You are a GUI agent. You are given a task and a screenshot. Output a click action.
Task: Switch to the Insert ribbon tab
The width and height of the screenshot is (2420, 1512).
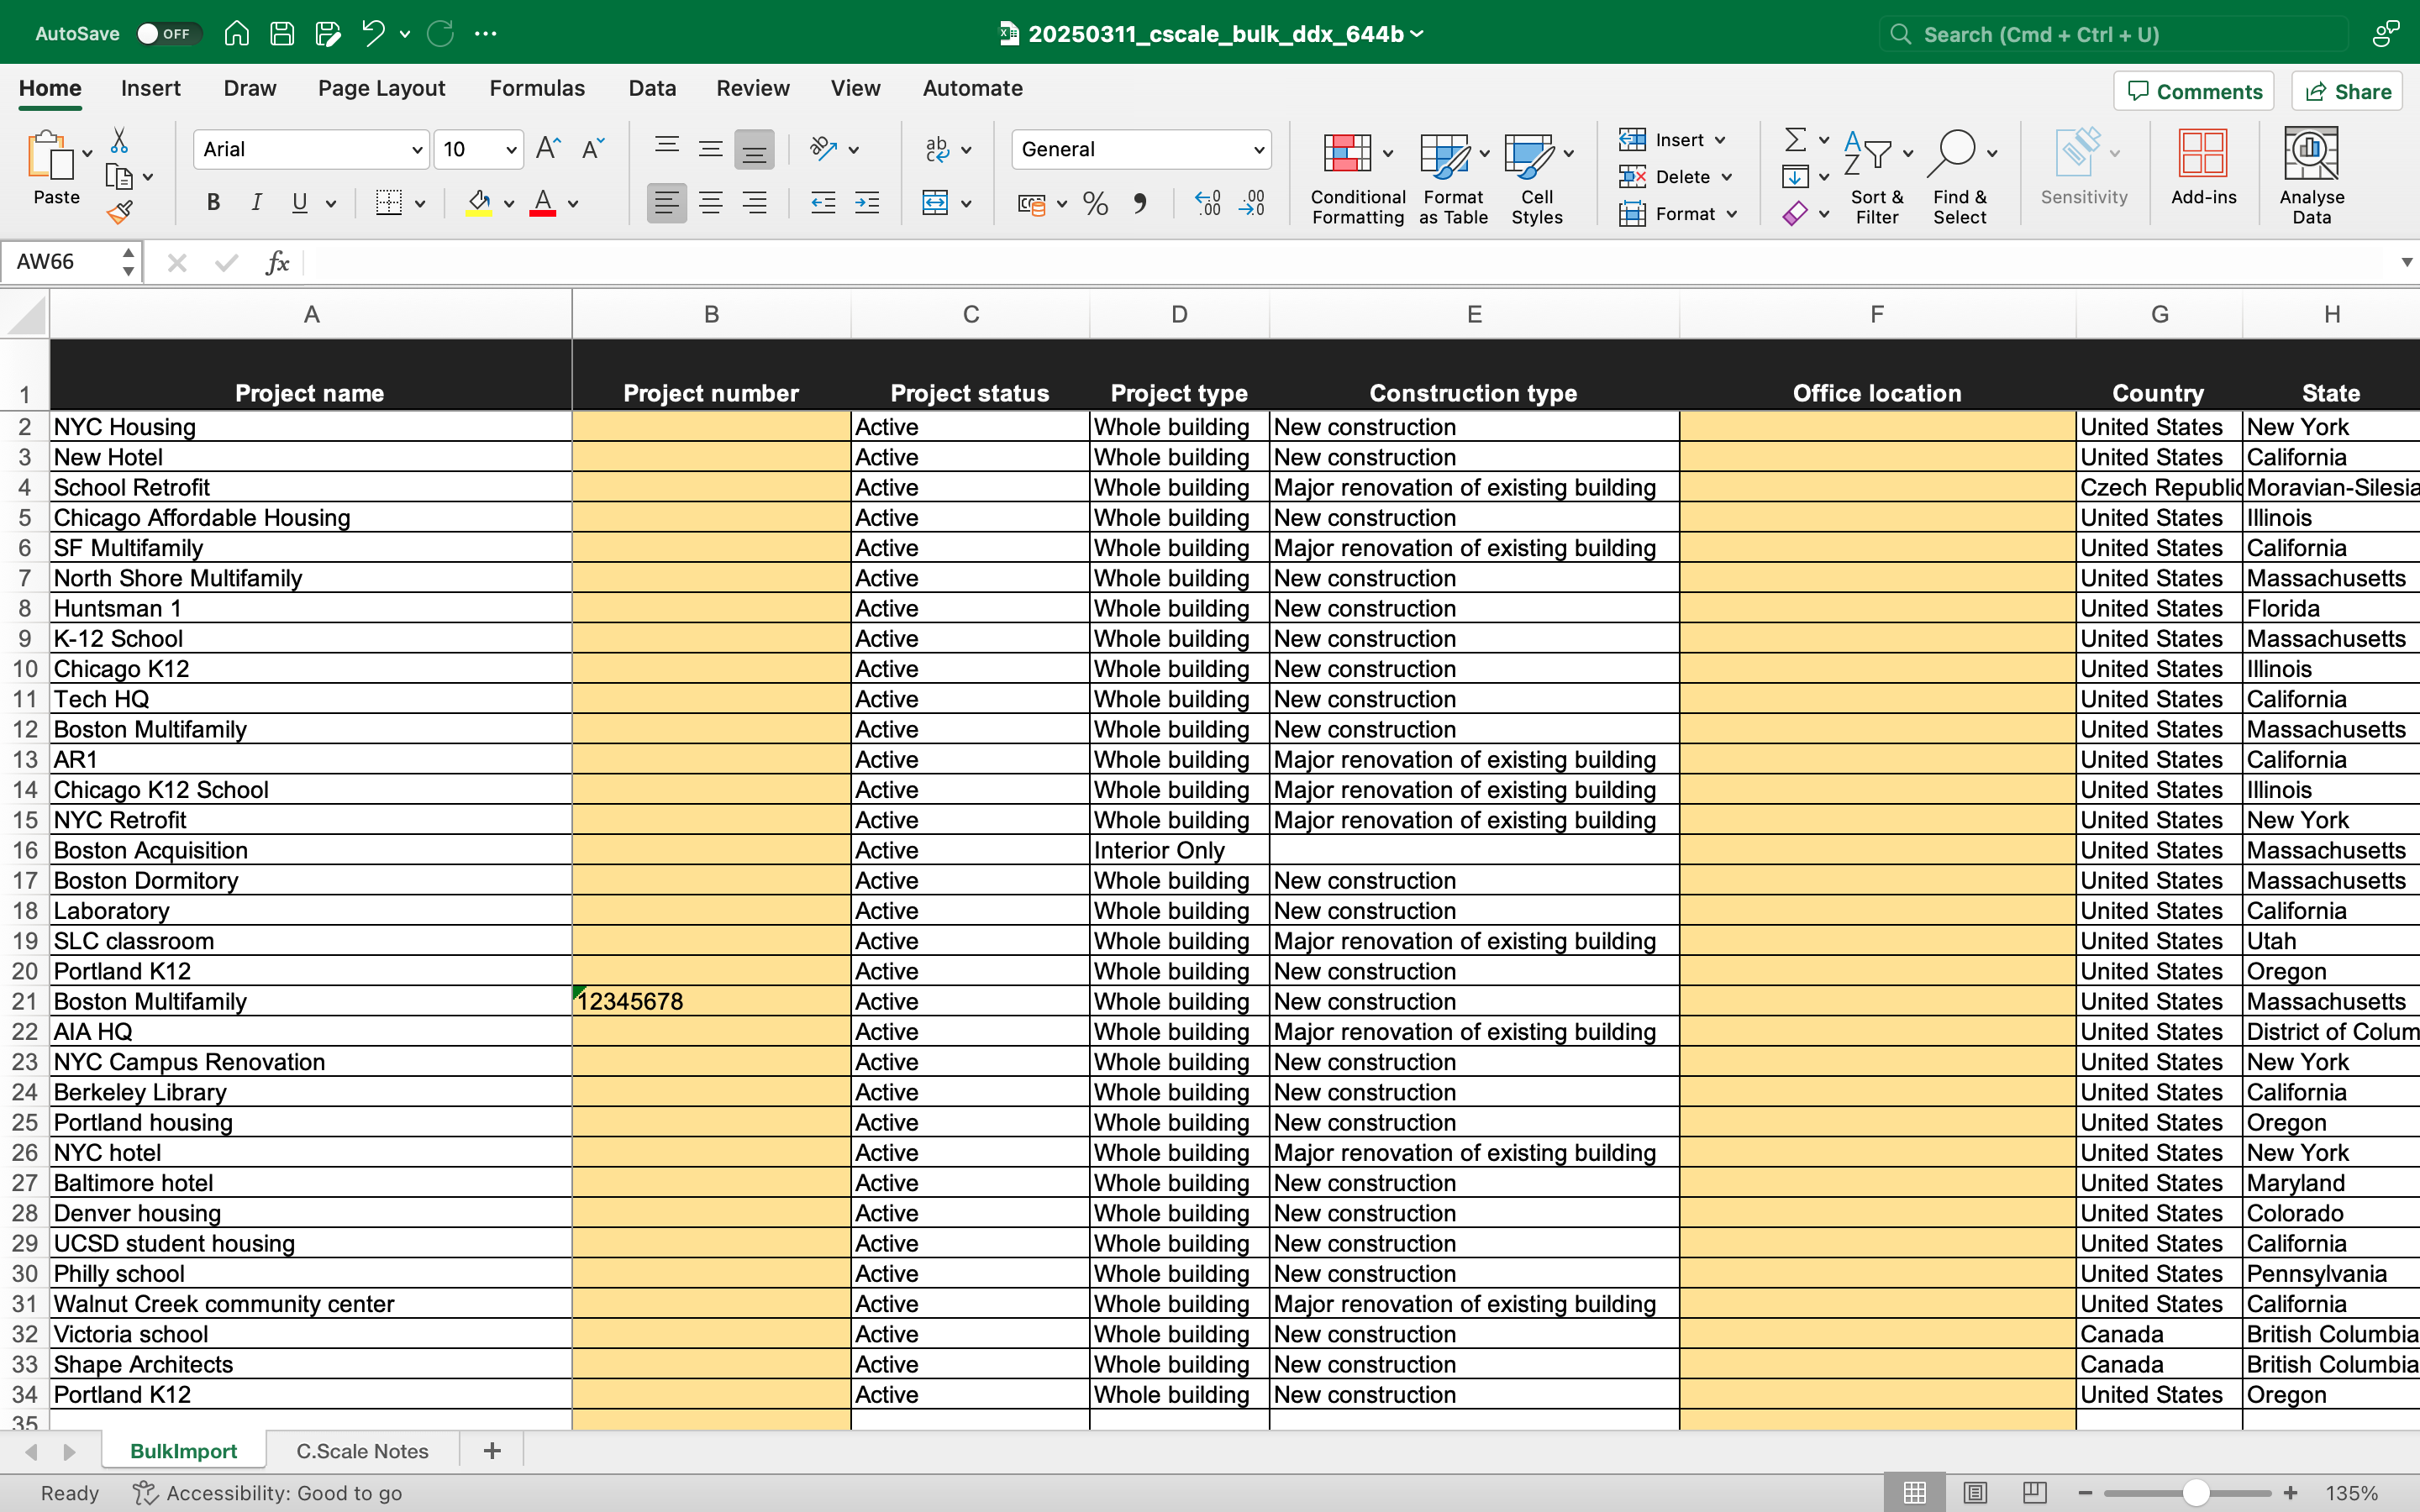[151, 88]
